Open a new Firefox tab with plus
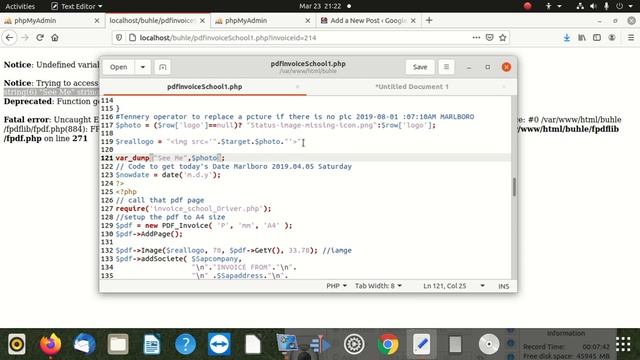The image size is (640, 360). pos(429,20)
